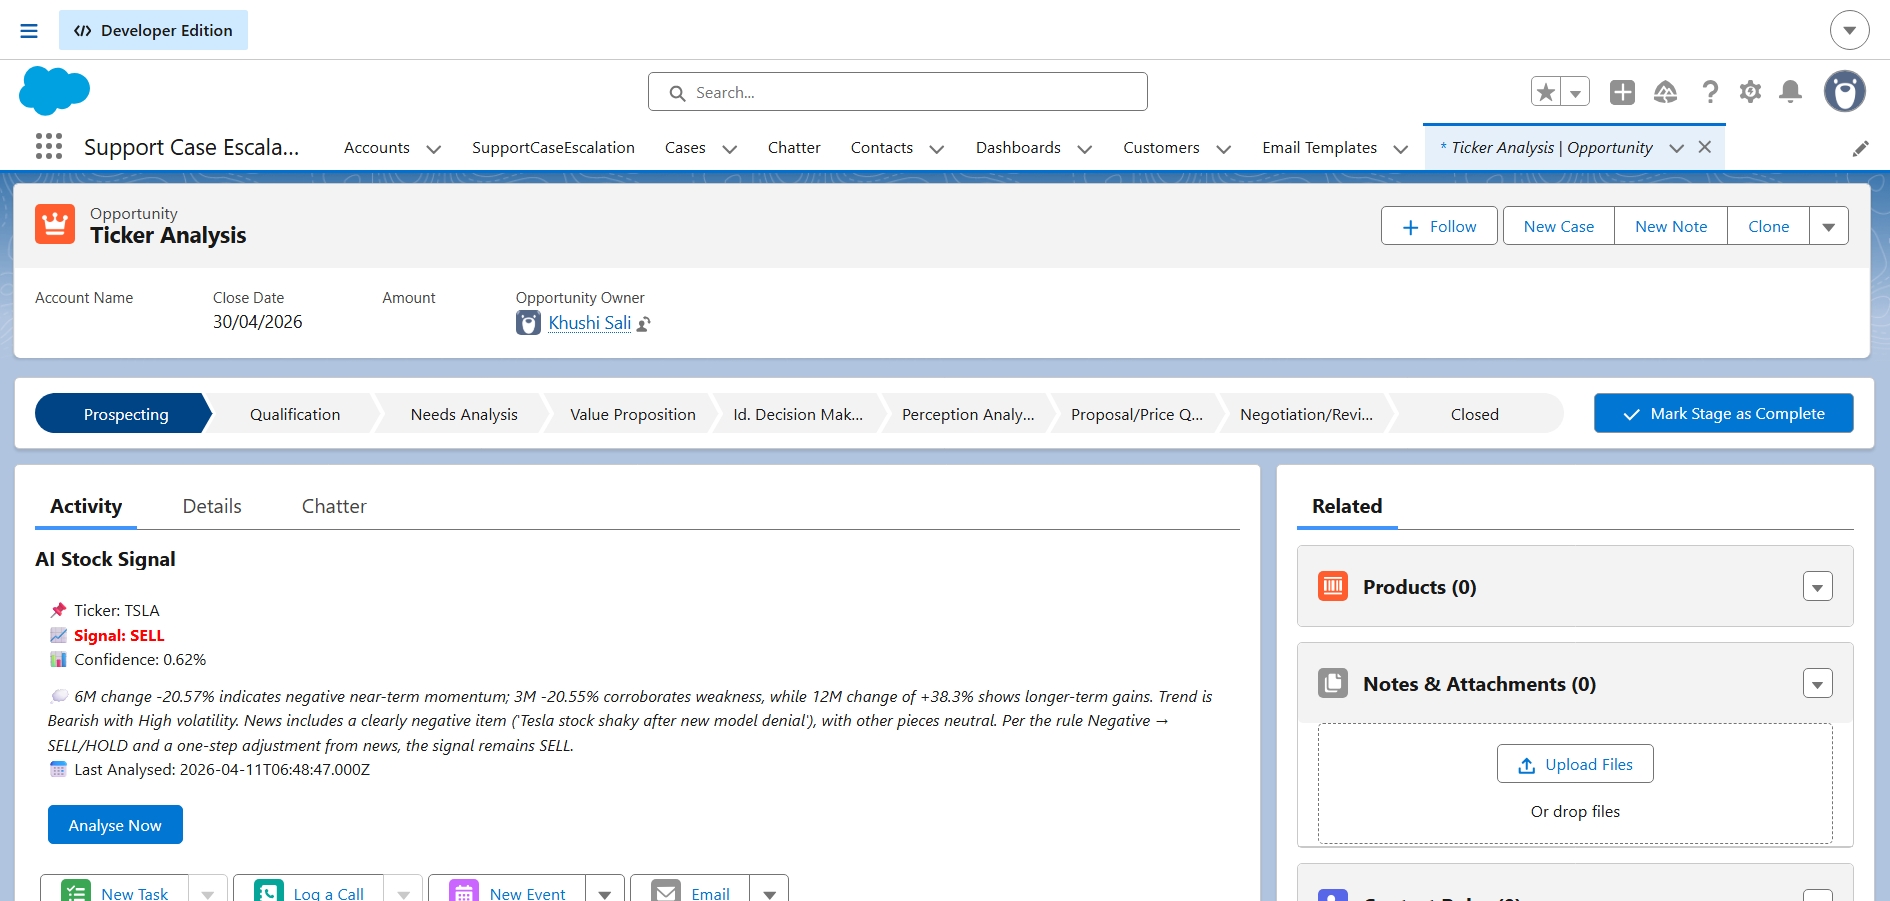Open Trailhead guidance center icon
The width and height of the screenshot is (1890, 901).
1666,92
